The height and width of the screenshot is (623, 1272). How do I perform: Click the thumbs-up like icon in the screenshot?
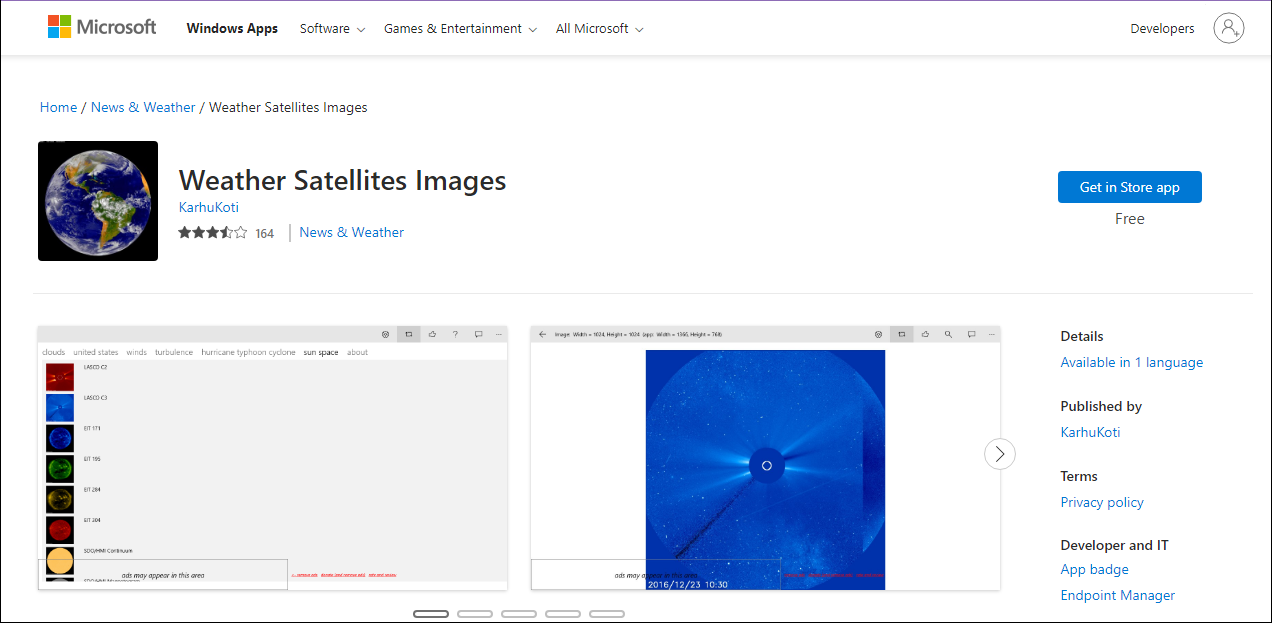tap(432, 334)
